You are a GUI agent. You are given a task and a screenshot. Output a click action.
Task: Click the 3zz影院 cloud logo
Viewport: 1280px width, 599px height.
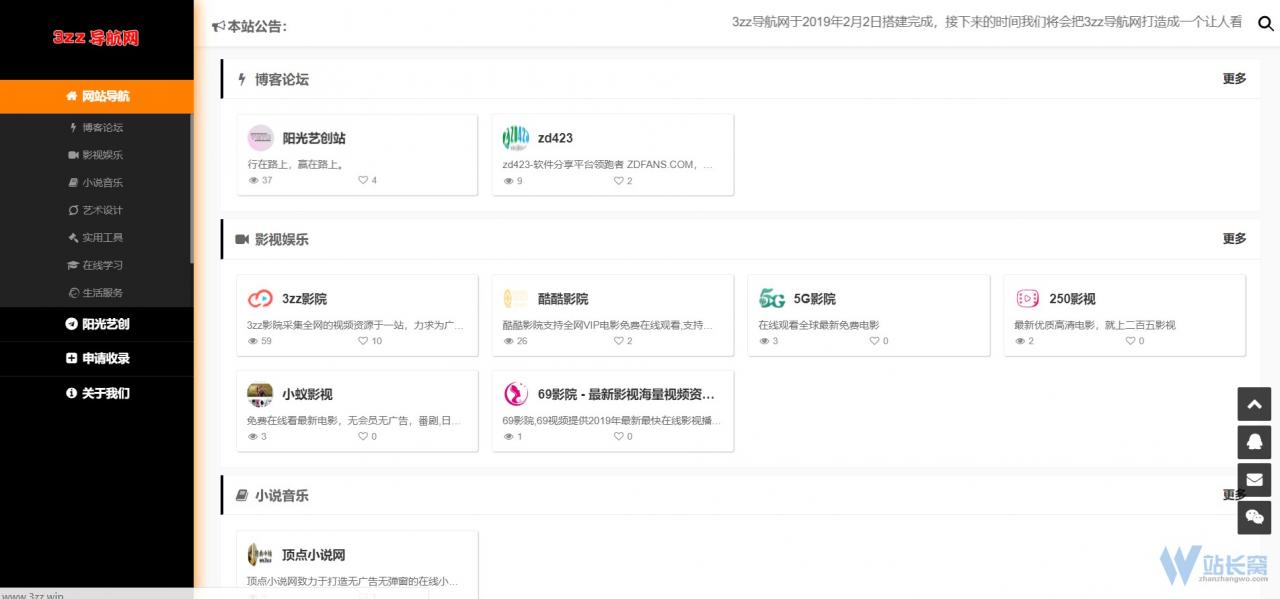click(x=260, y=298)
